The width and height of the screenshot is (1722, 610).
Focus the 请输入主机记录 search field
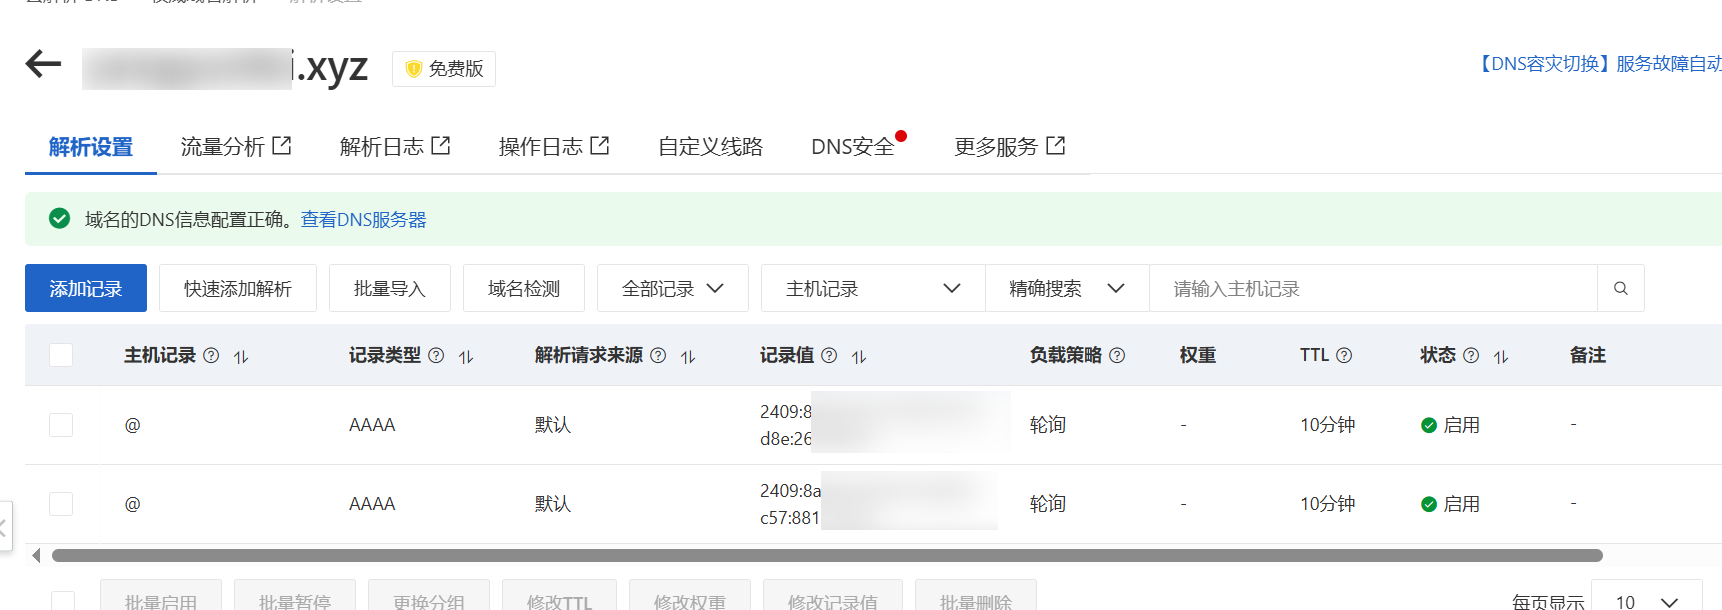point(1372,289)
